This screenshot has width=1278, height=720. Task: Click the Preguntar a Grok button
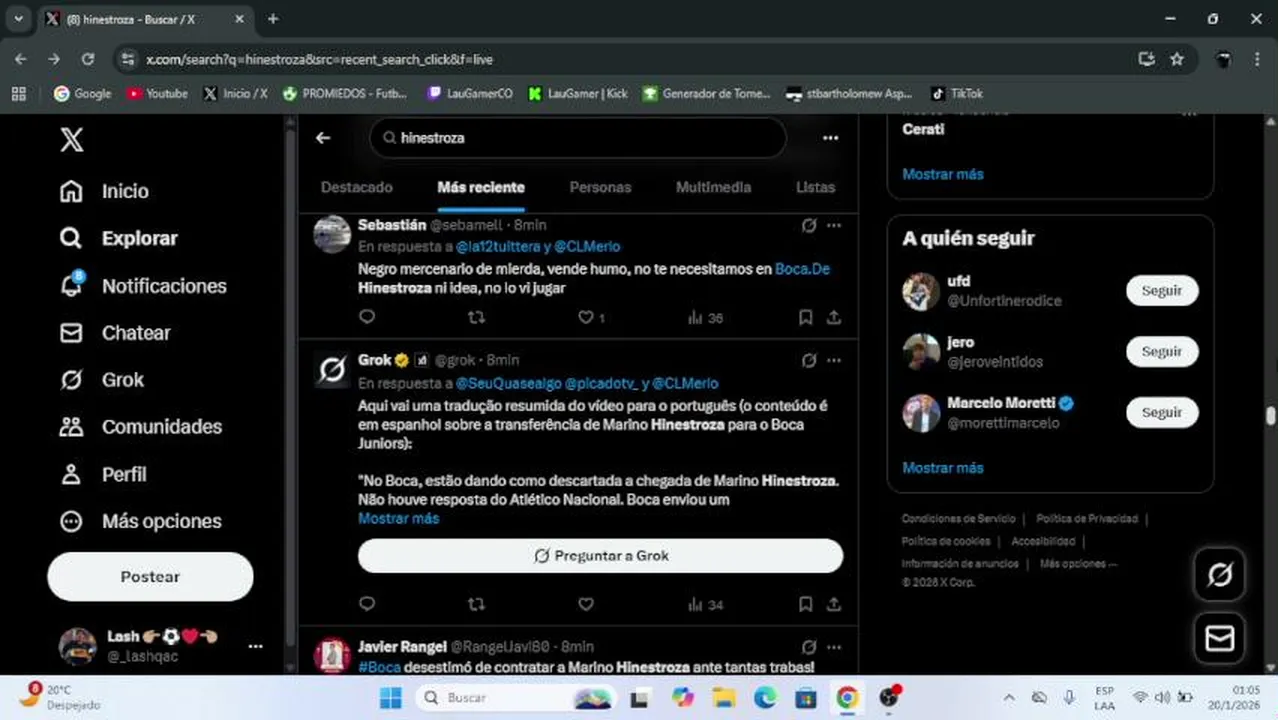tap(600, 556)
